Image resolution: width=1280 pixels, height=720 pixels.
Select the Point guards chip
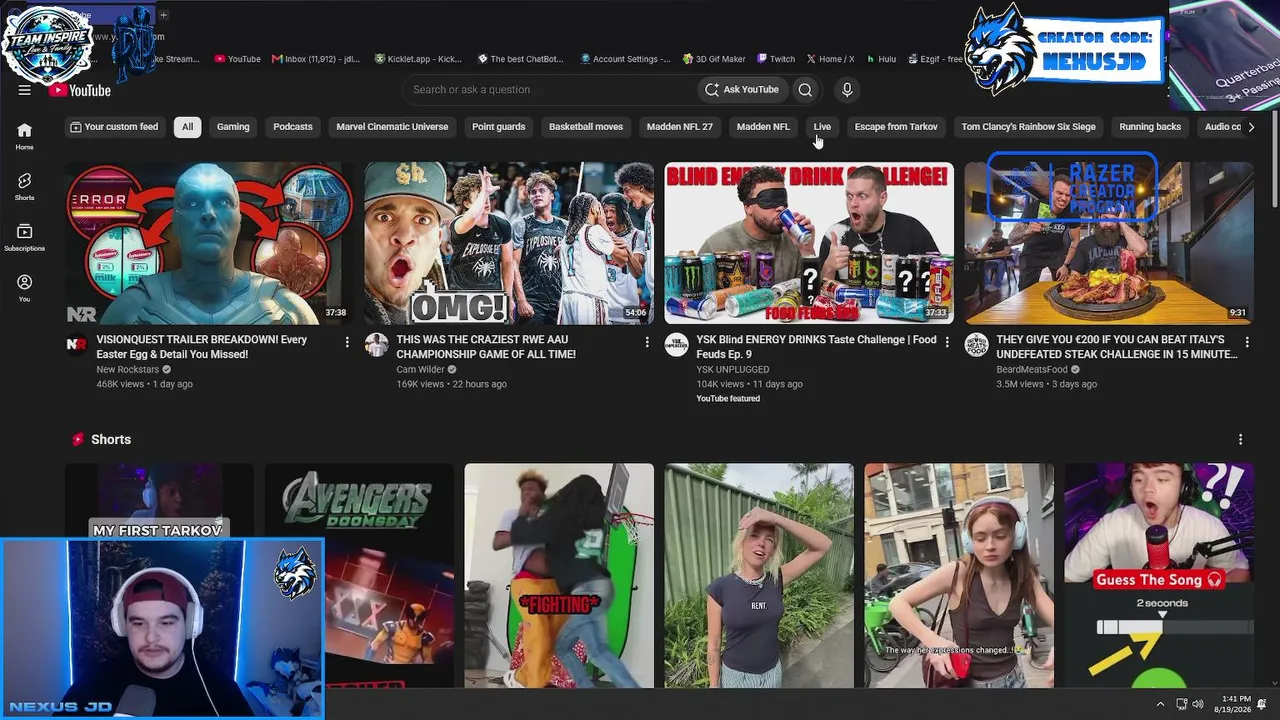[499, 127]
